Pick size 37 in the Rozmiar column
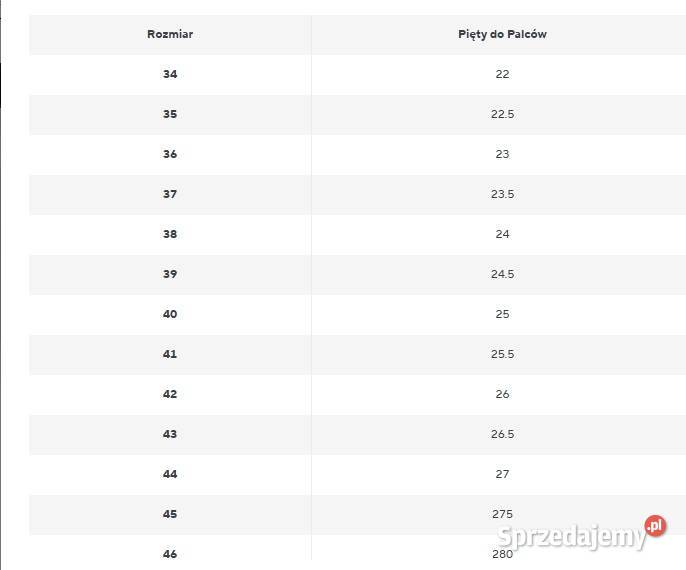Viewport: 686px width, 570px height. [x=170, y=194]
